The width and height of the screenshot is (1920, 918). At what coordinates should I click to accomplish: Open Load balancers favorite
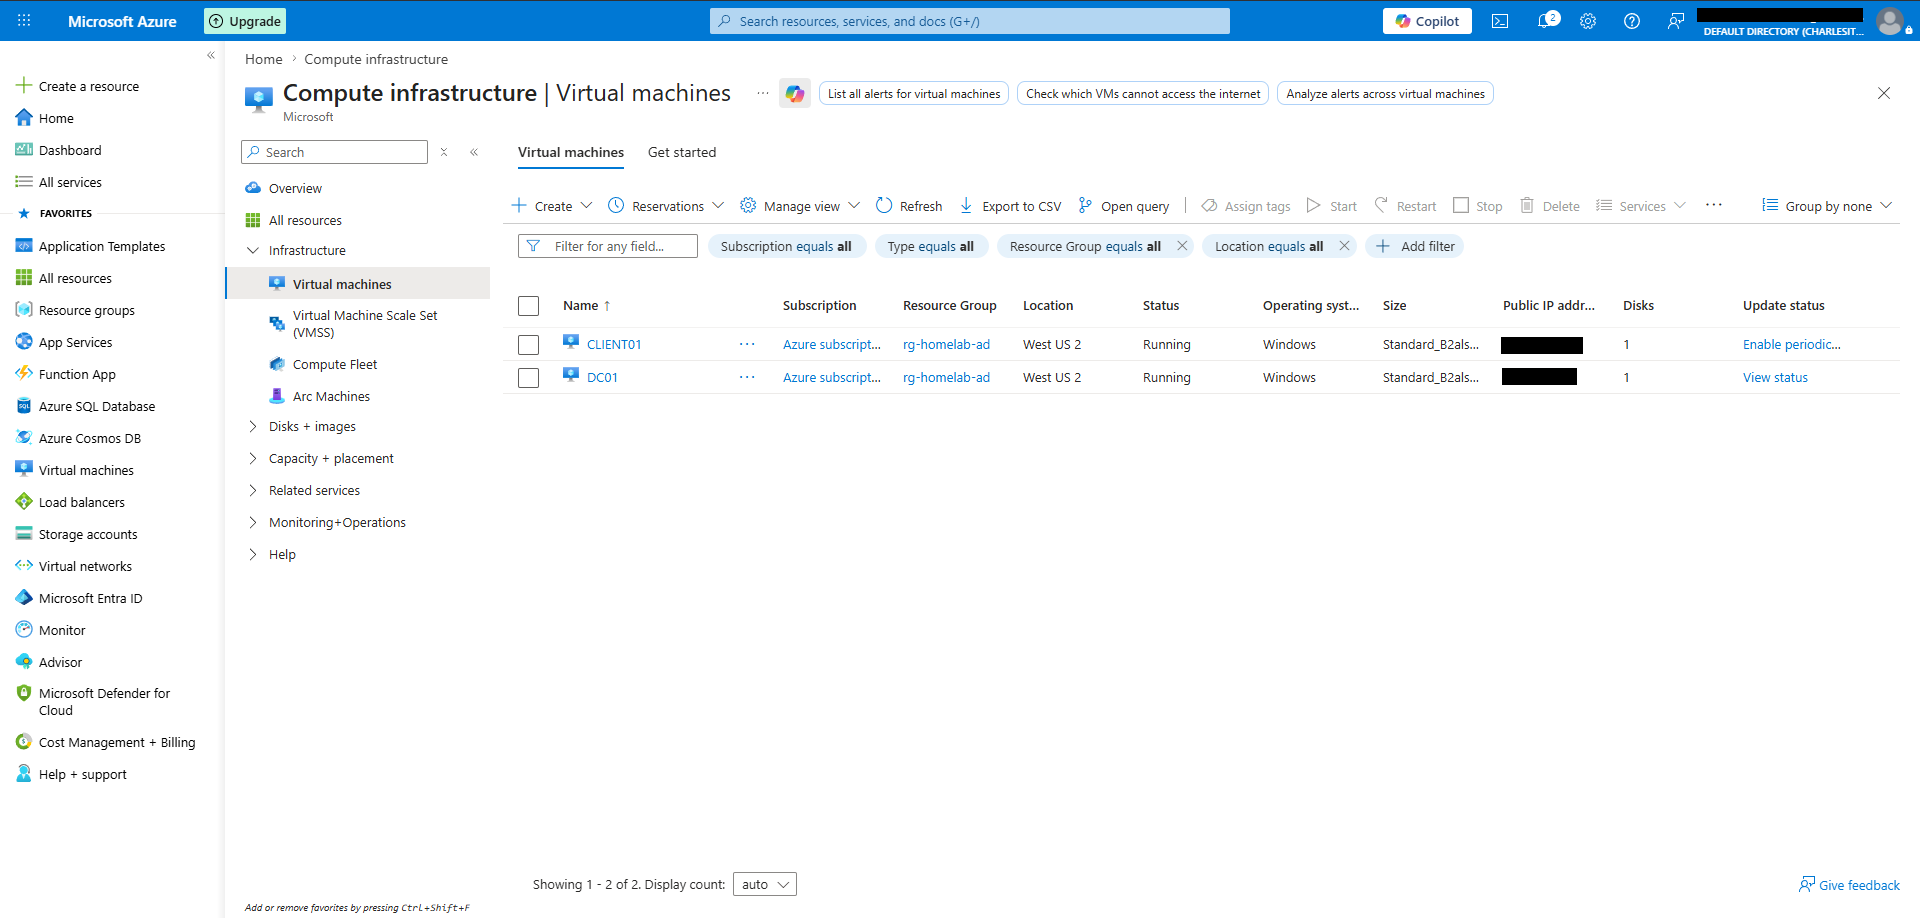[x=81, y=502]
